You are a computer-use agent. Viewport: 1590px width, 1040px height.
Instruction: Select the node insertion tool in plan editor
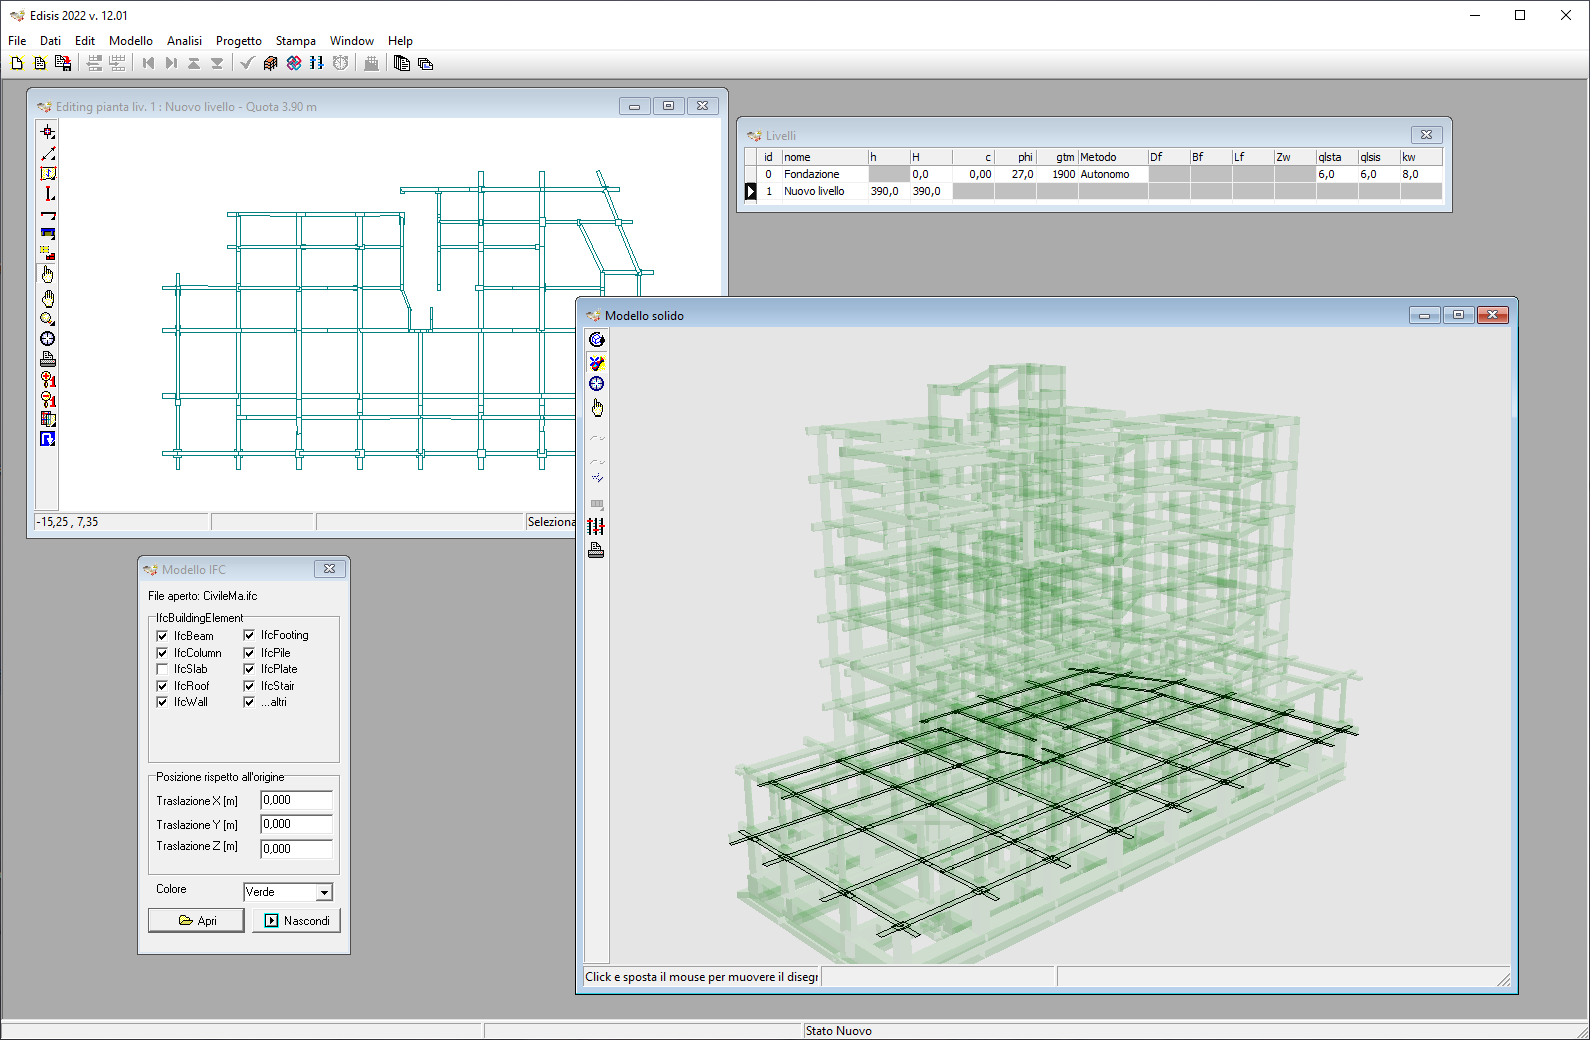(x=47, y=132)
